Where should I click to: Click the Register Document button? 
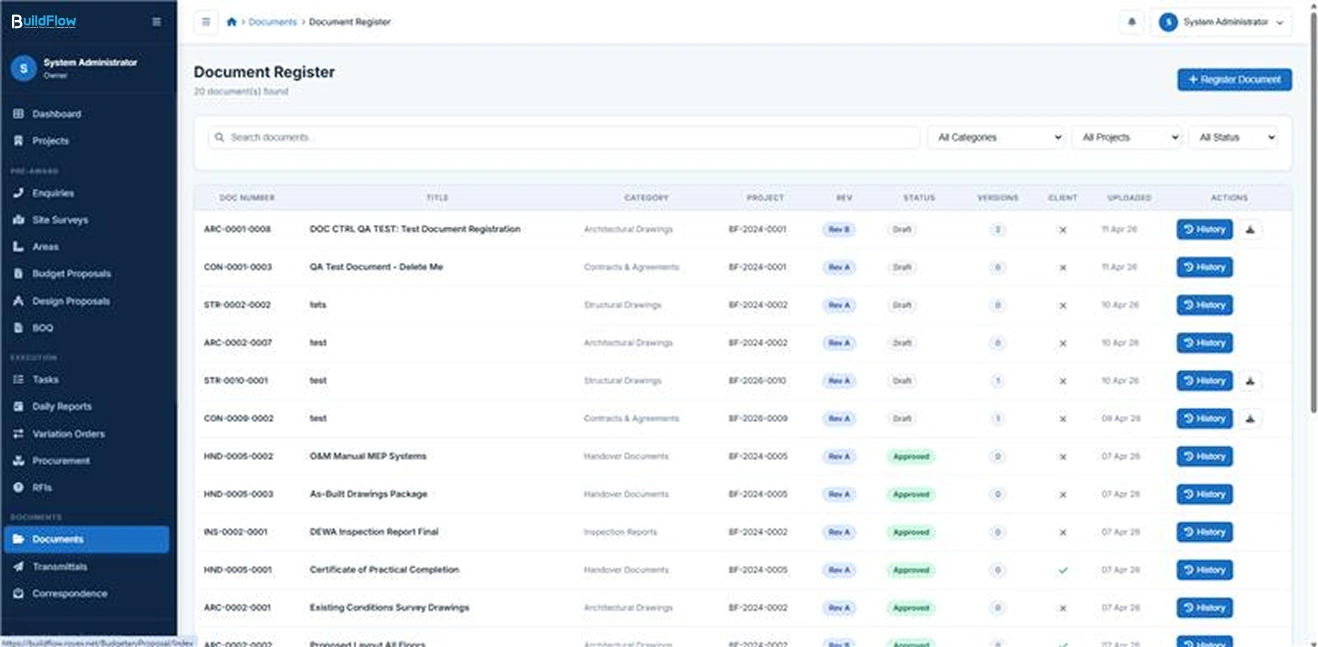(1234, 80)
